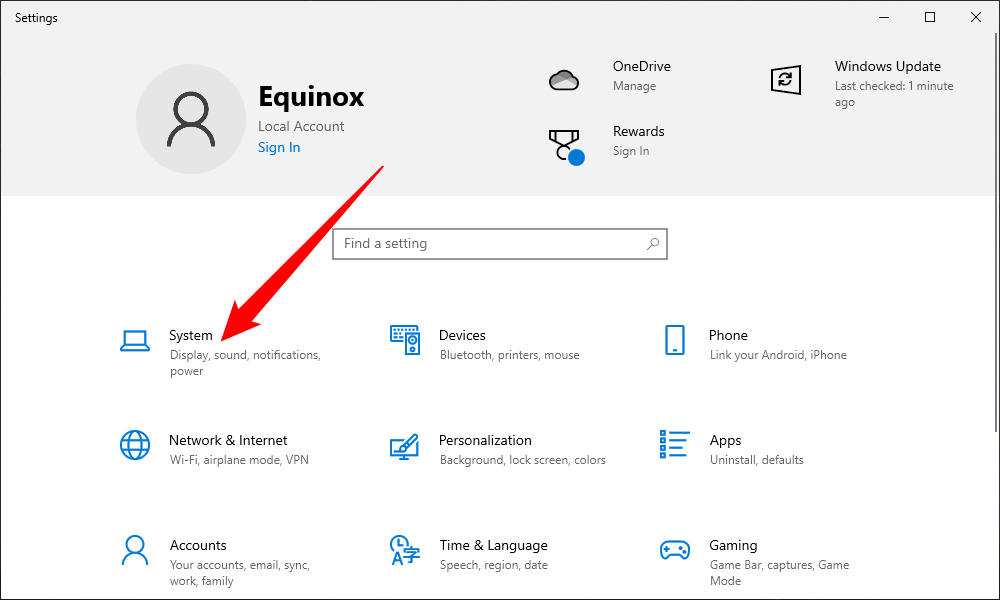Viewport: 1000px width, 600px height.
Task: Open the Time & Language icon
Action: [405, 550]
